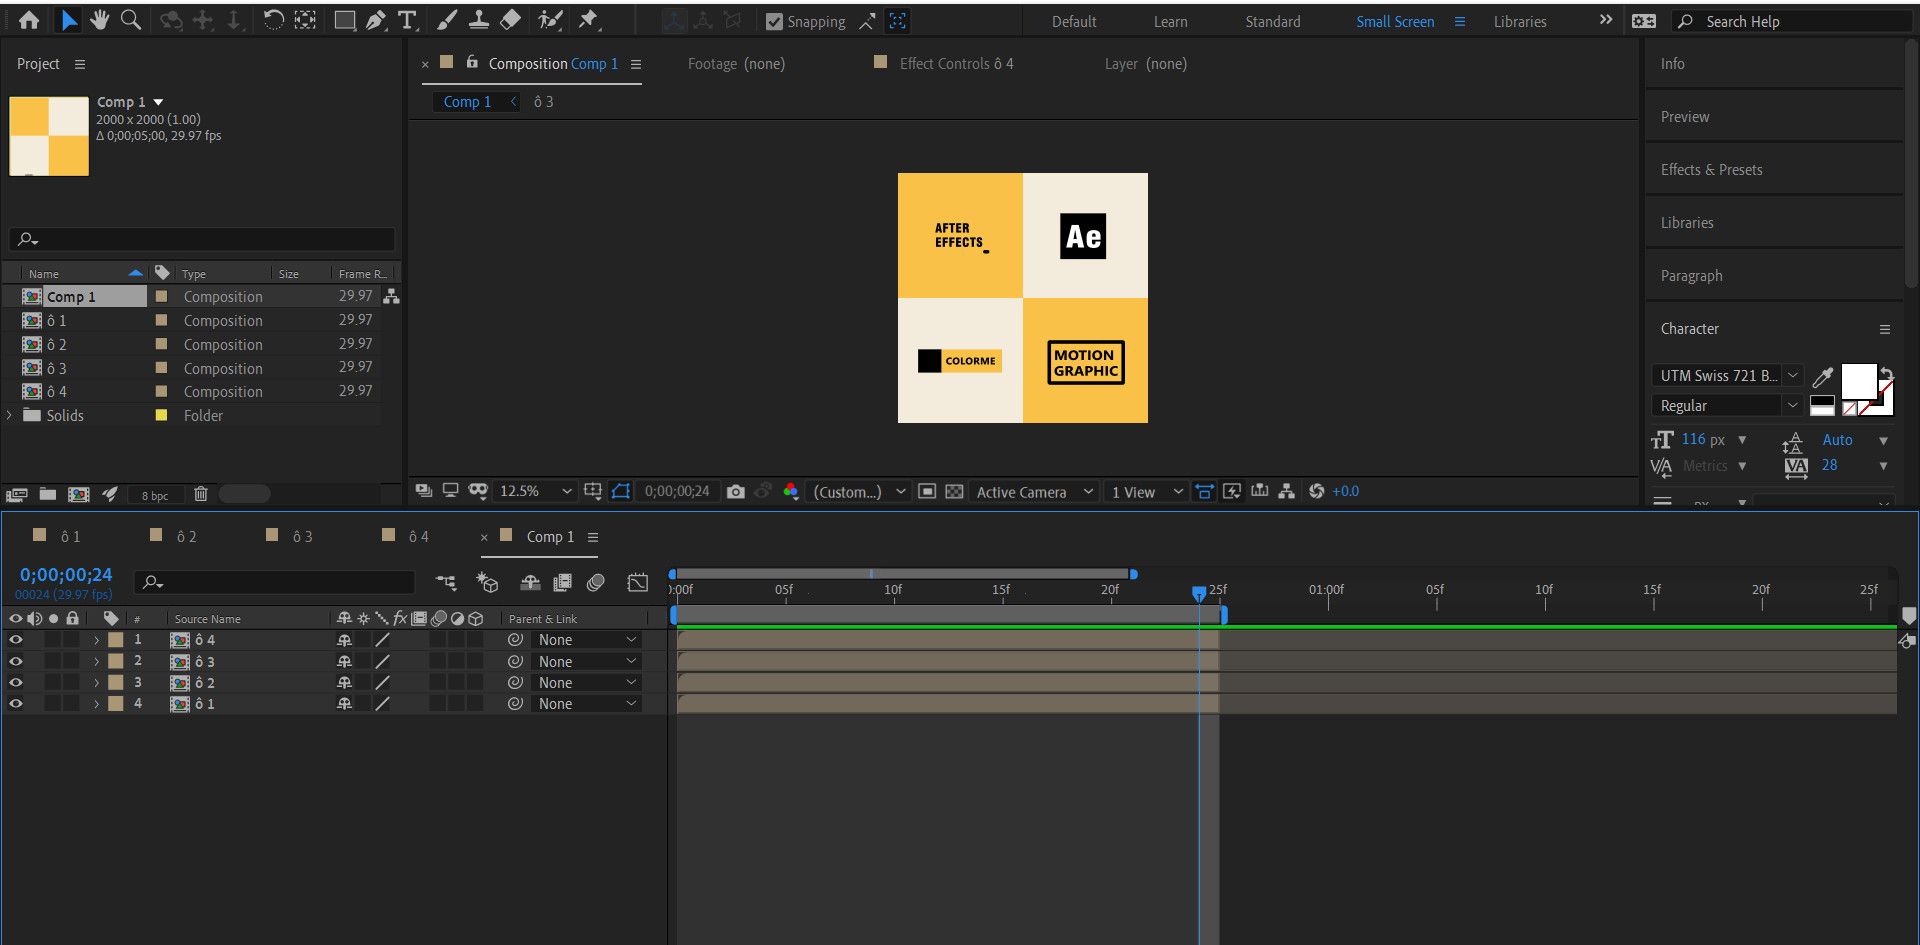Expand the Solids folder
The image size is (1920, 945).
[10, 415]
